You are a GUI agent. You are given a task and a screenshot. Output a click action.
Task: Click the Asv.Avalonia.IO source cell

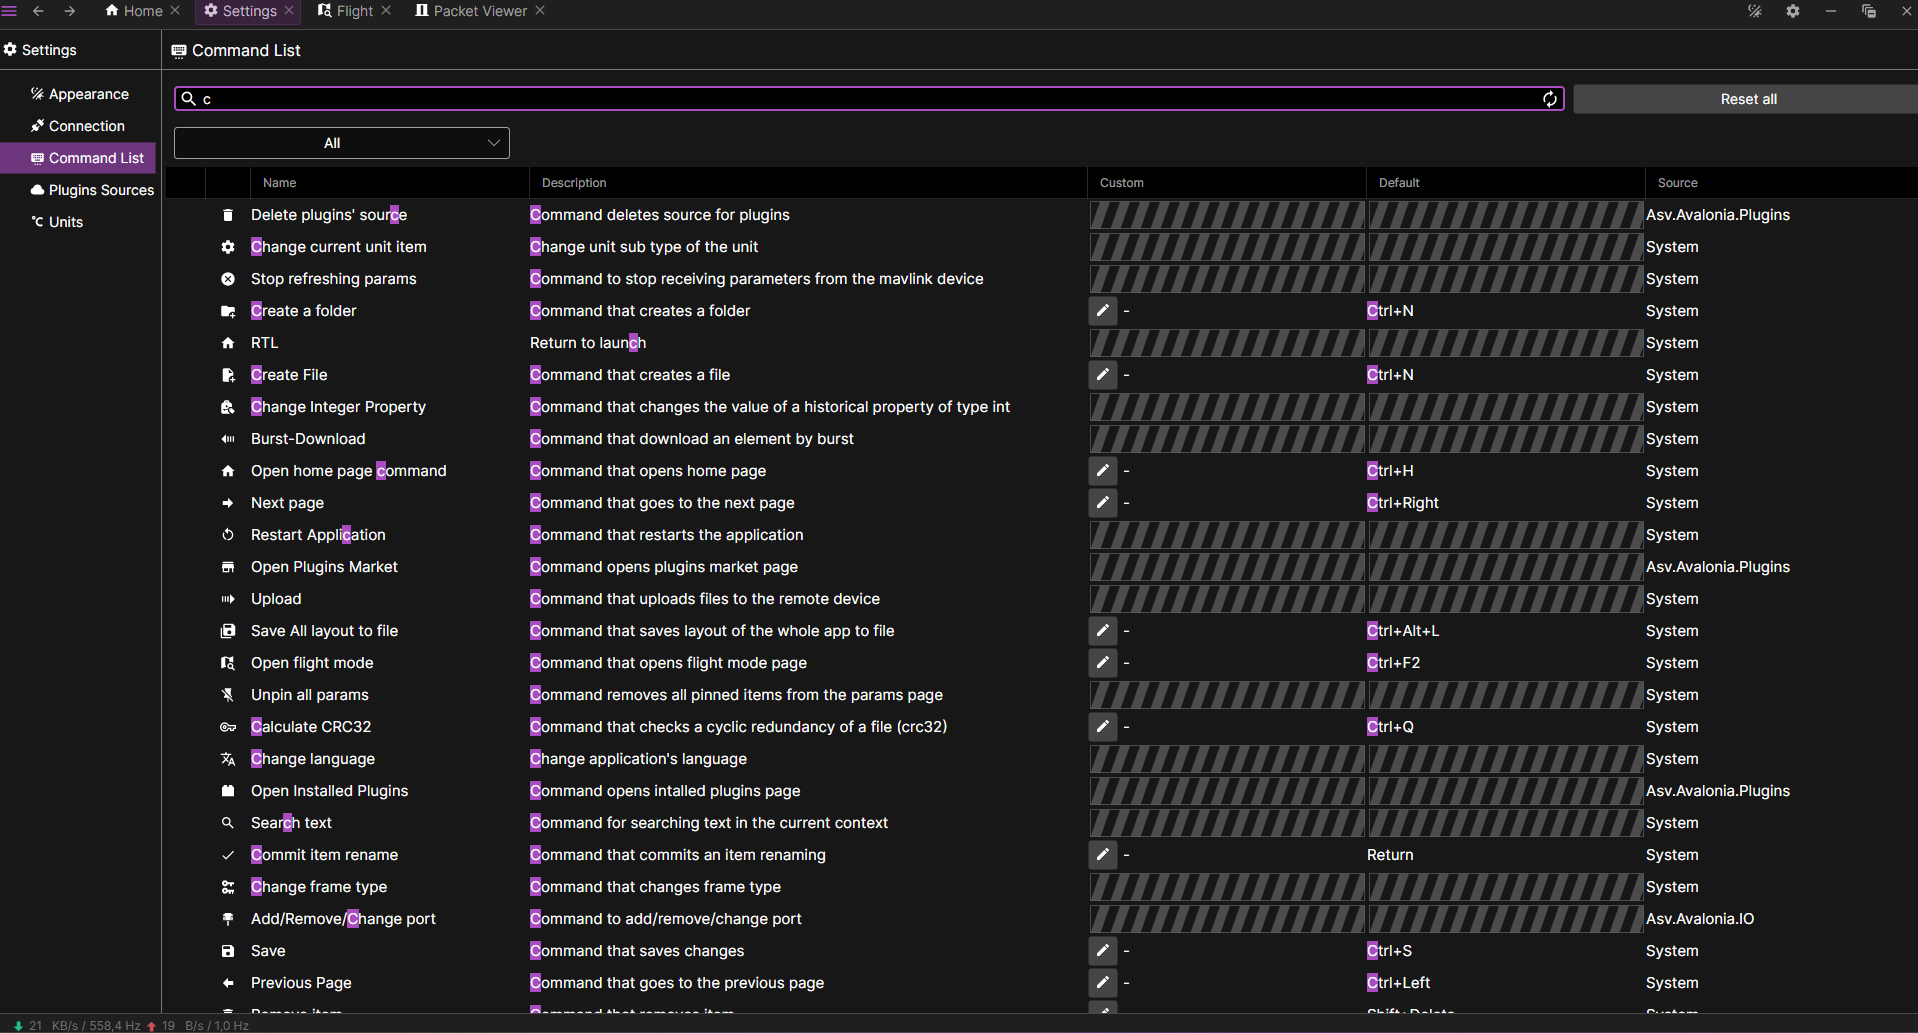click(x=1700, y=919)
